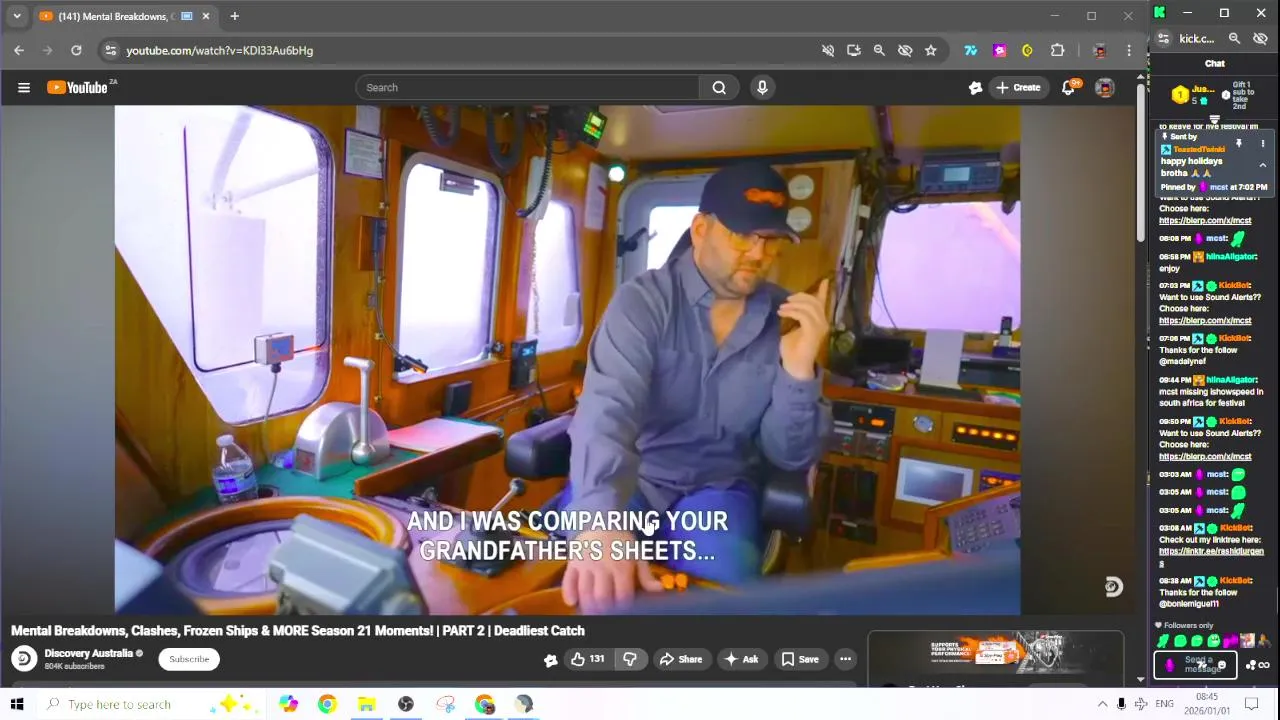Click Discovery Australia channel avatar
1280x720 pixels.
pos(24,659)
